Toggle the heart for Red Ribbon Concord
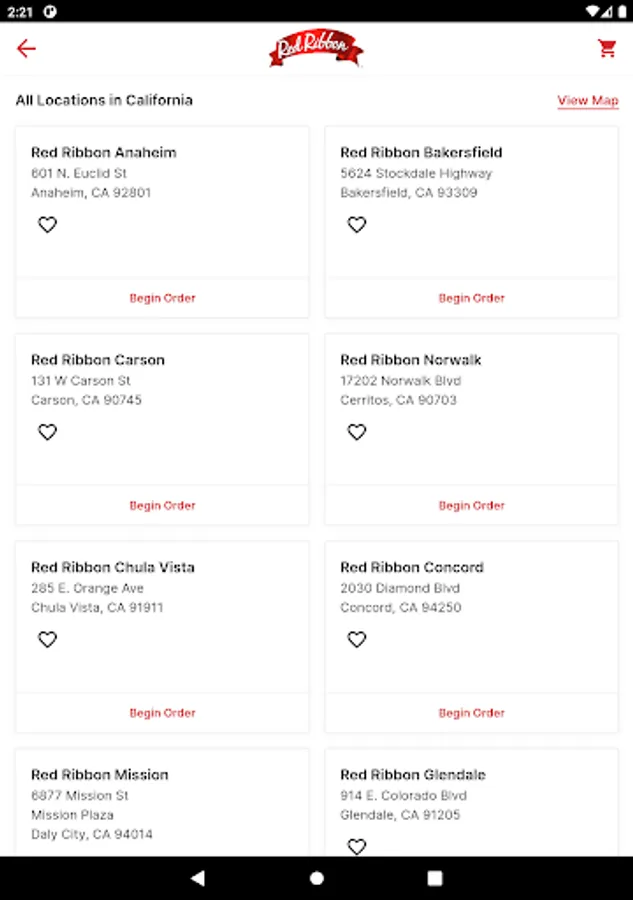 [x=357, y=639]
